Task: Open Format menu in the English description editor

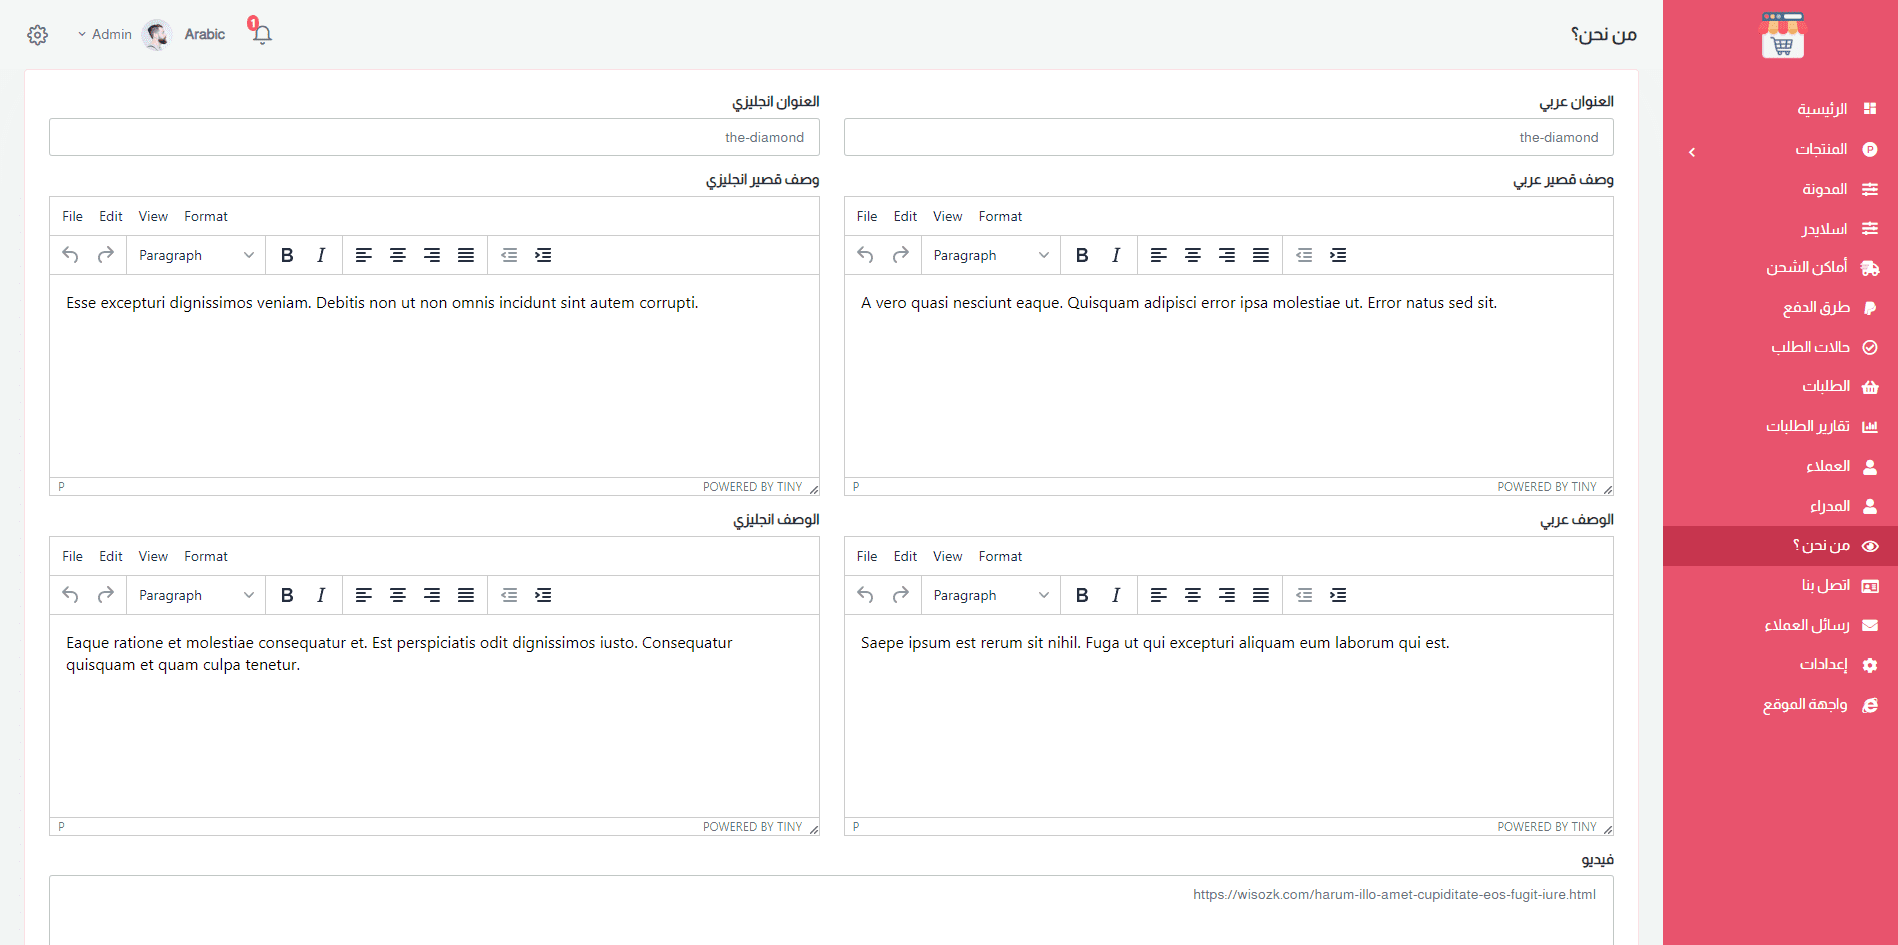Action: pos(205,556)
